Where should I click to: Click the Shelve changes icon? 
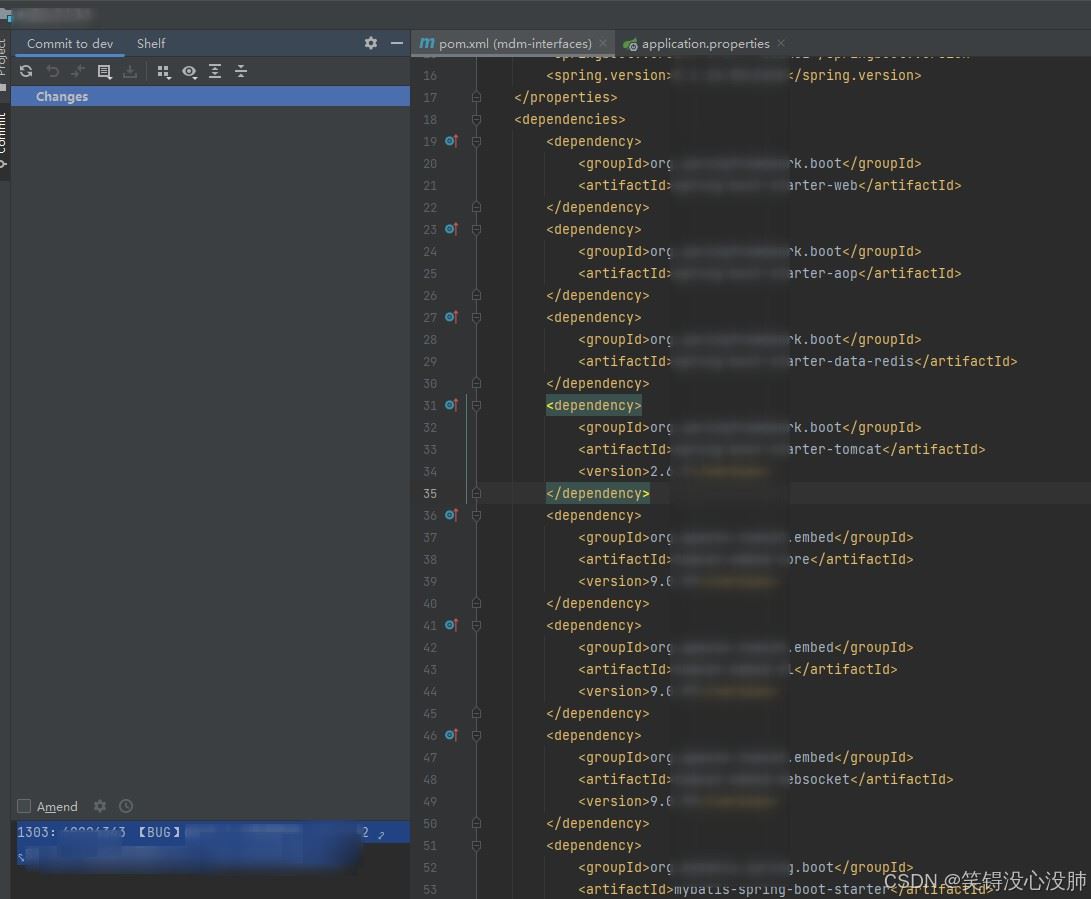[x=130, y=72]
